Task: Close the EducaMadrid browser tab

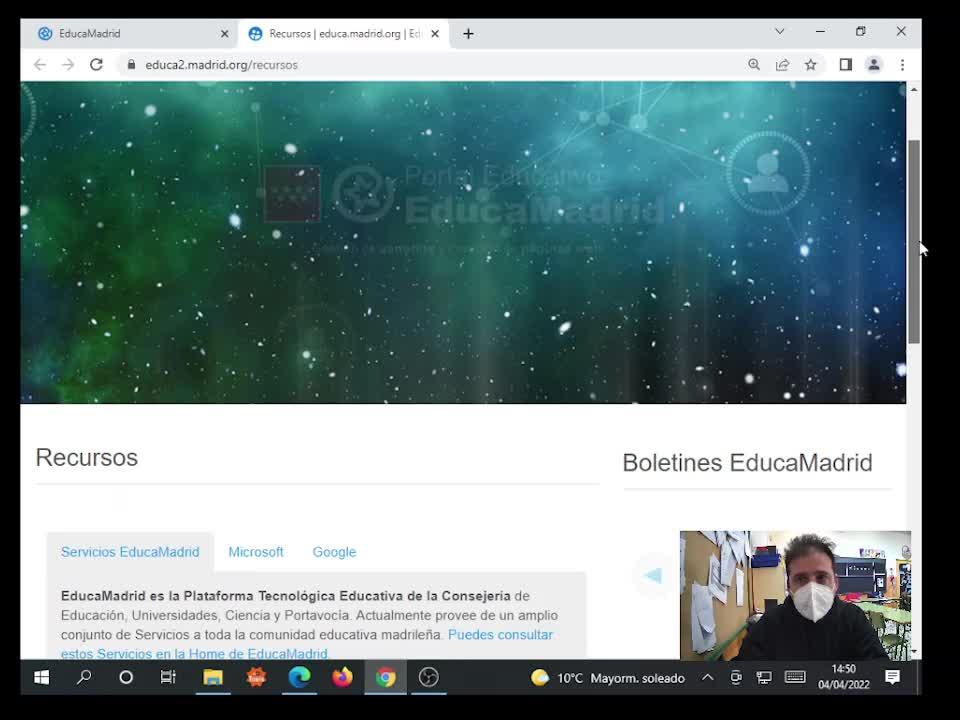Action: [224, 34]
